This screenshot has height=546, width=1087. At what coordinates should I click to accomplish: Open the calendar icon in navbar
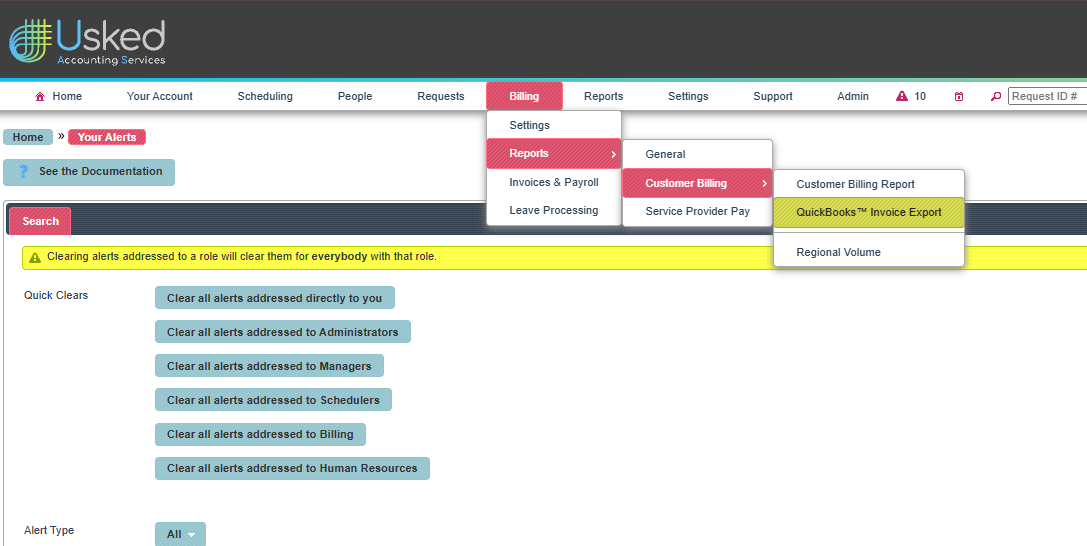pos(959,96)
